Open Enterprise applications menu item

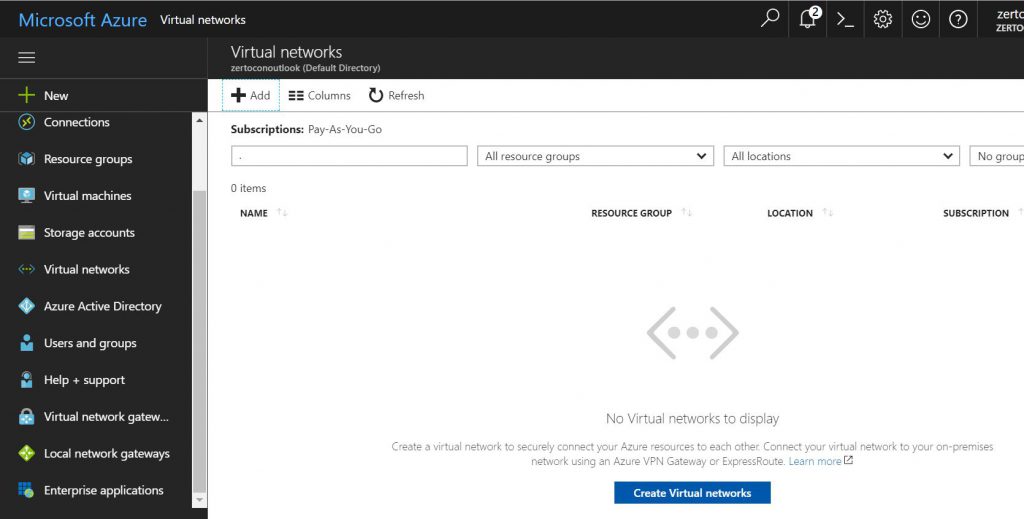coord(103,490)
